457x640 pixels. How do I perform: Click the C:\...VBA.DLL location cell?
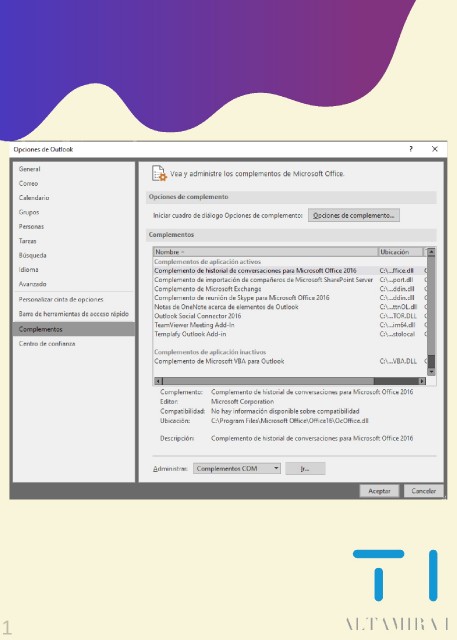coord(398,361)
